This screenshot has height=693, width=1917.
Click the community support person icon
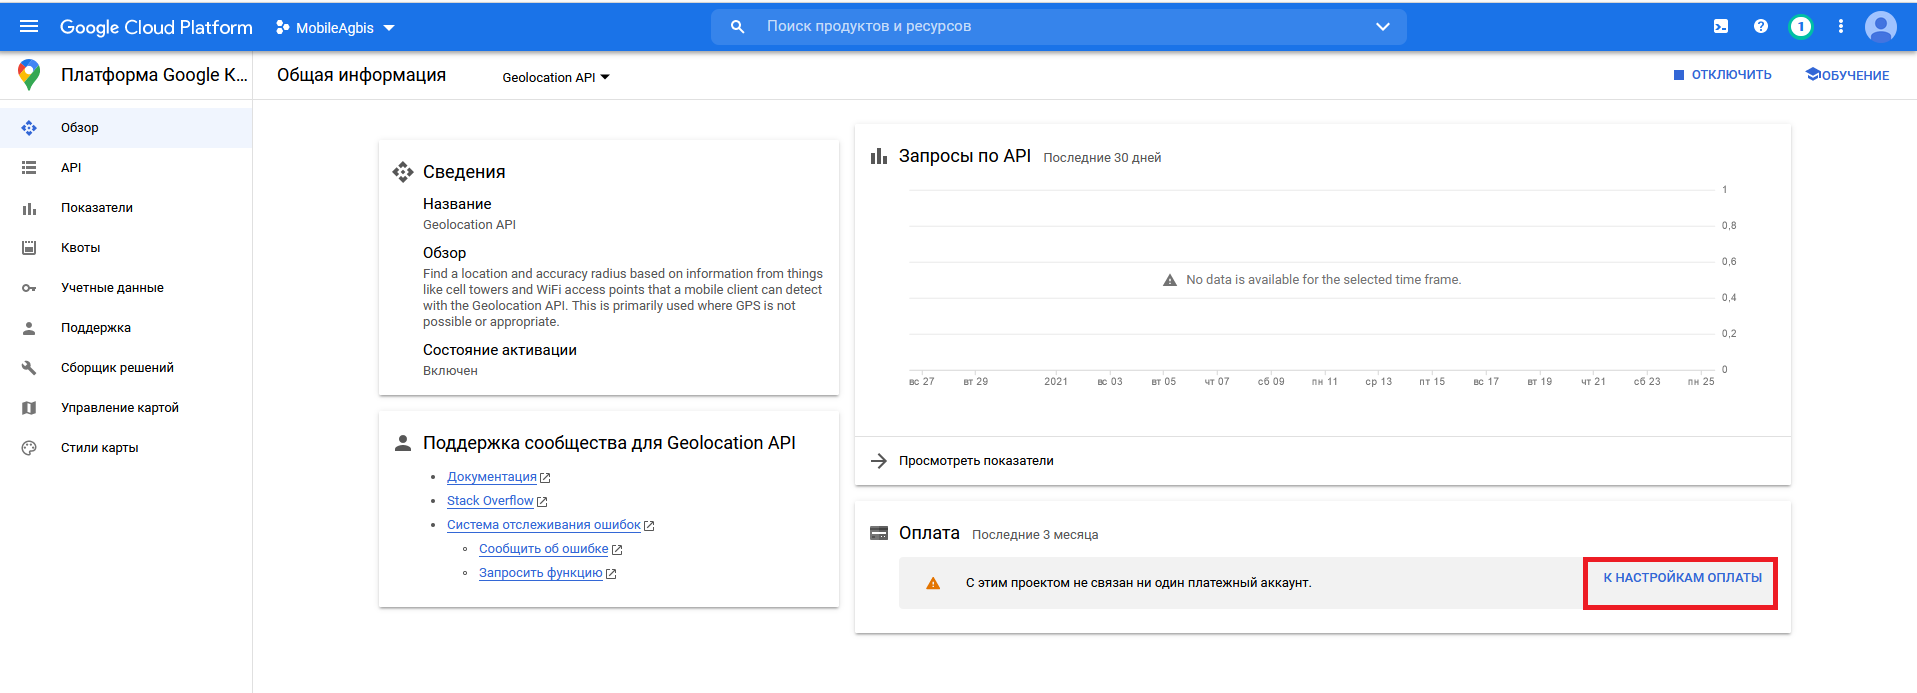point(403,443)
